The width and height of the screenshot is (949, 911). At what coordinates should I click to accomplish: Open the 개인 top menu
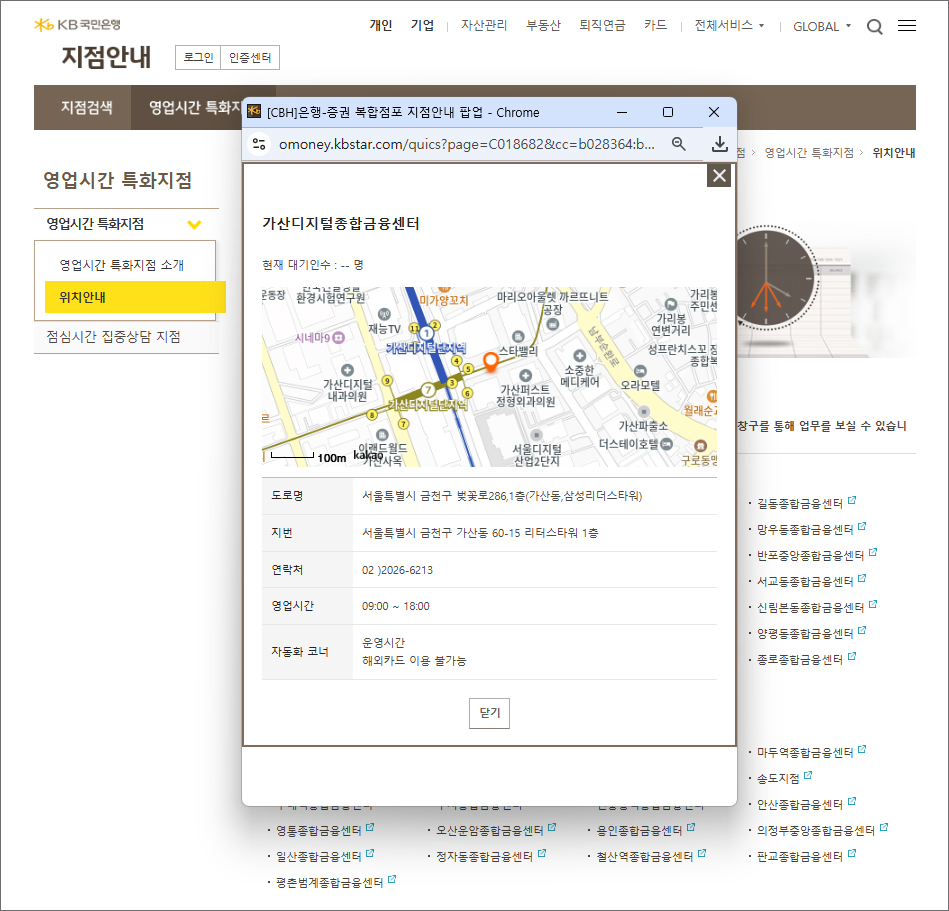[381, 25]
